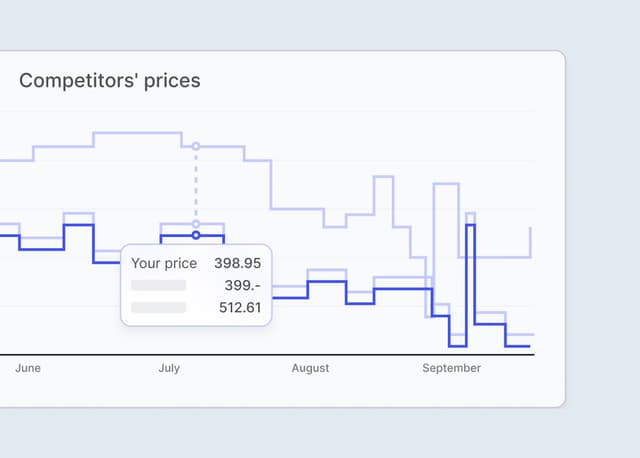Viewport: 640px width, 458px height.
Task: Click the 512.61 price in the tooltip
Action: [x=240, y=308]
